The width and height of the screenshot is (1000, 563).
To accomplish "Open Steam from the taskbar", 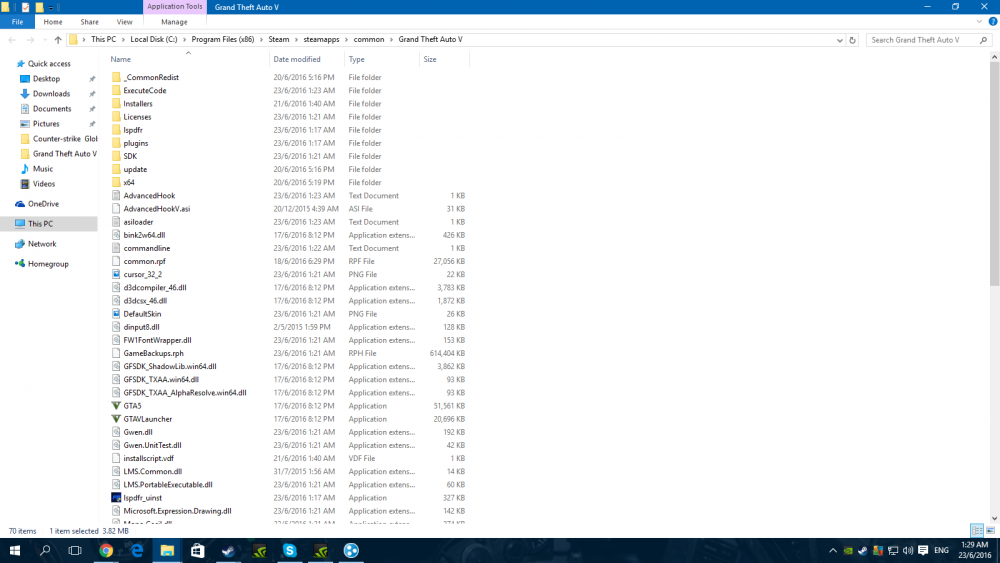I will [x=228, y=550].
